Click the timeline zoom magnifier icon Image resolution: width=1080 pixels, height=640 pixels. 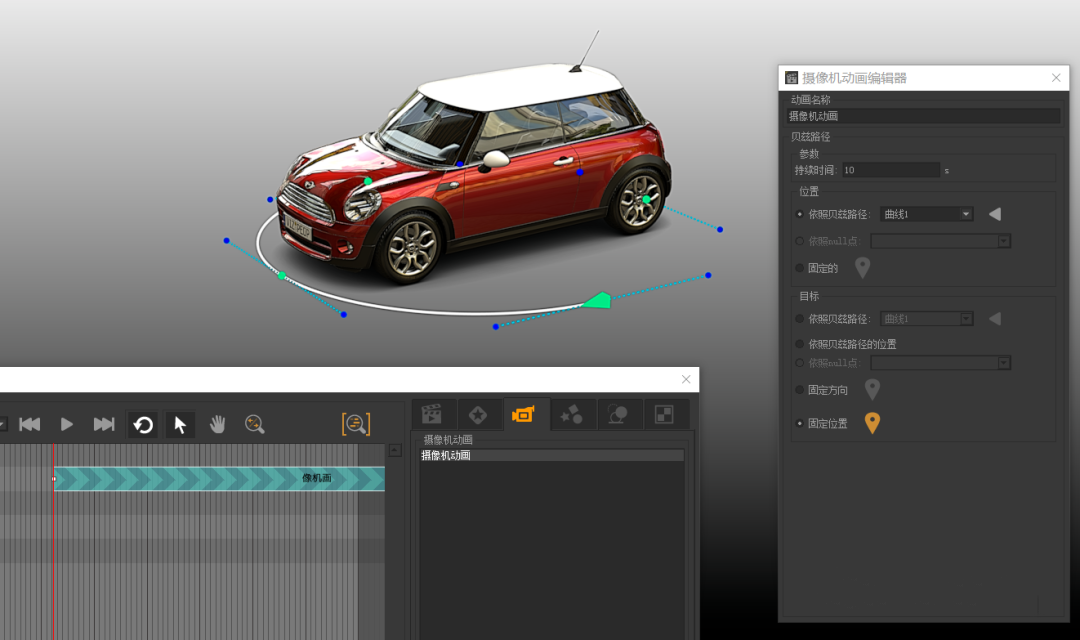pos(255,425)
